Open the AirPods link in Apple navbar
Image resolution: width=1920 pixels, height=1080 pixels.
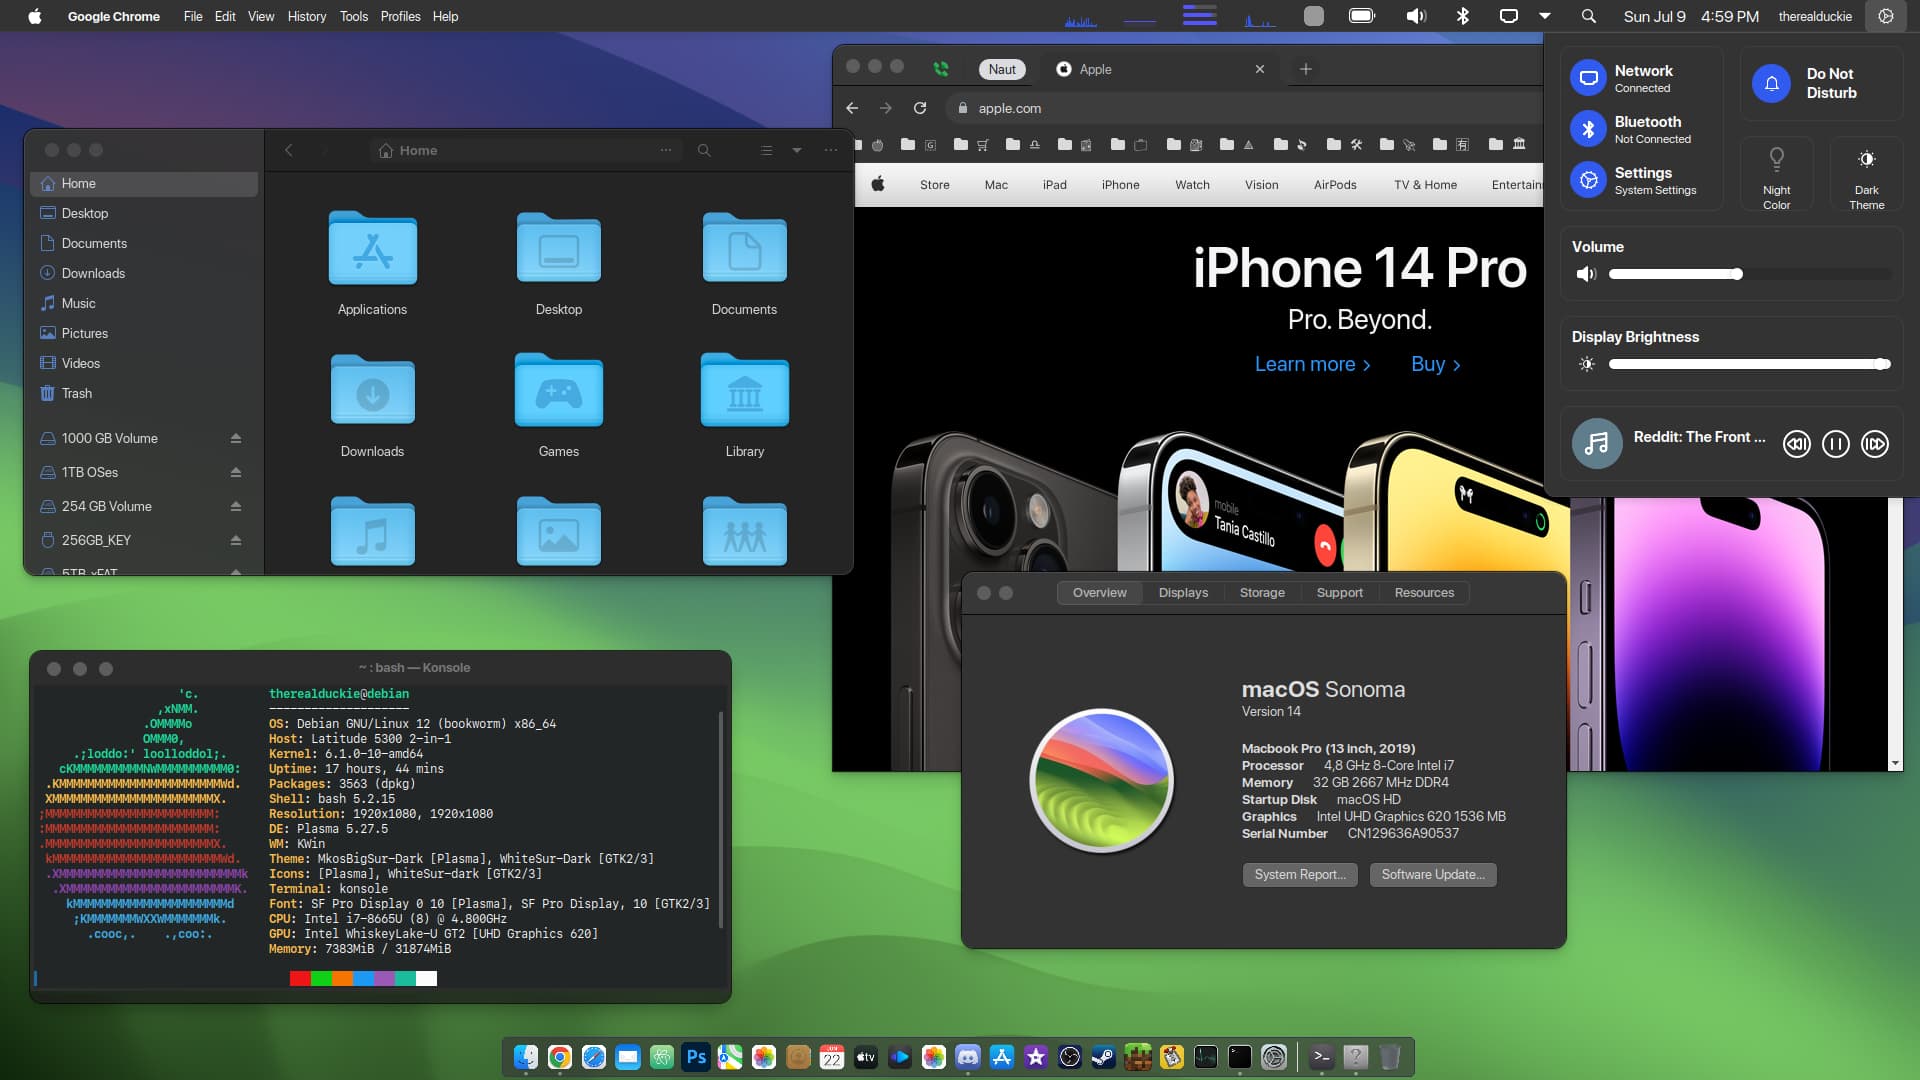coord(1335,185)
